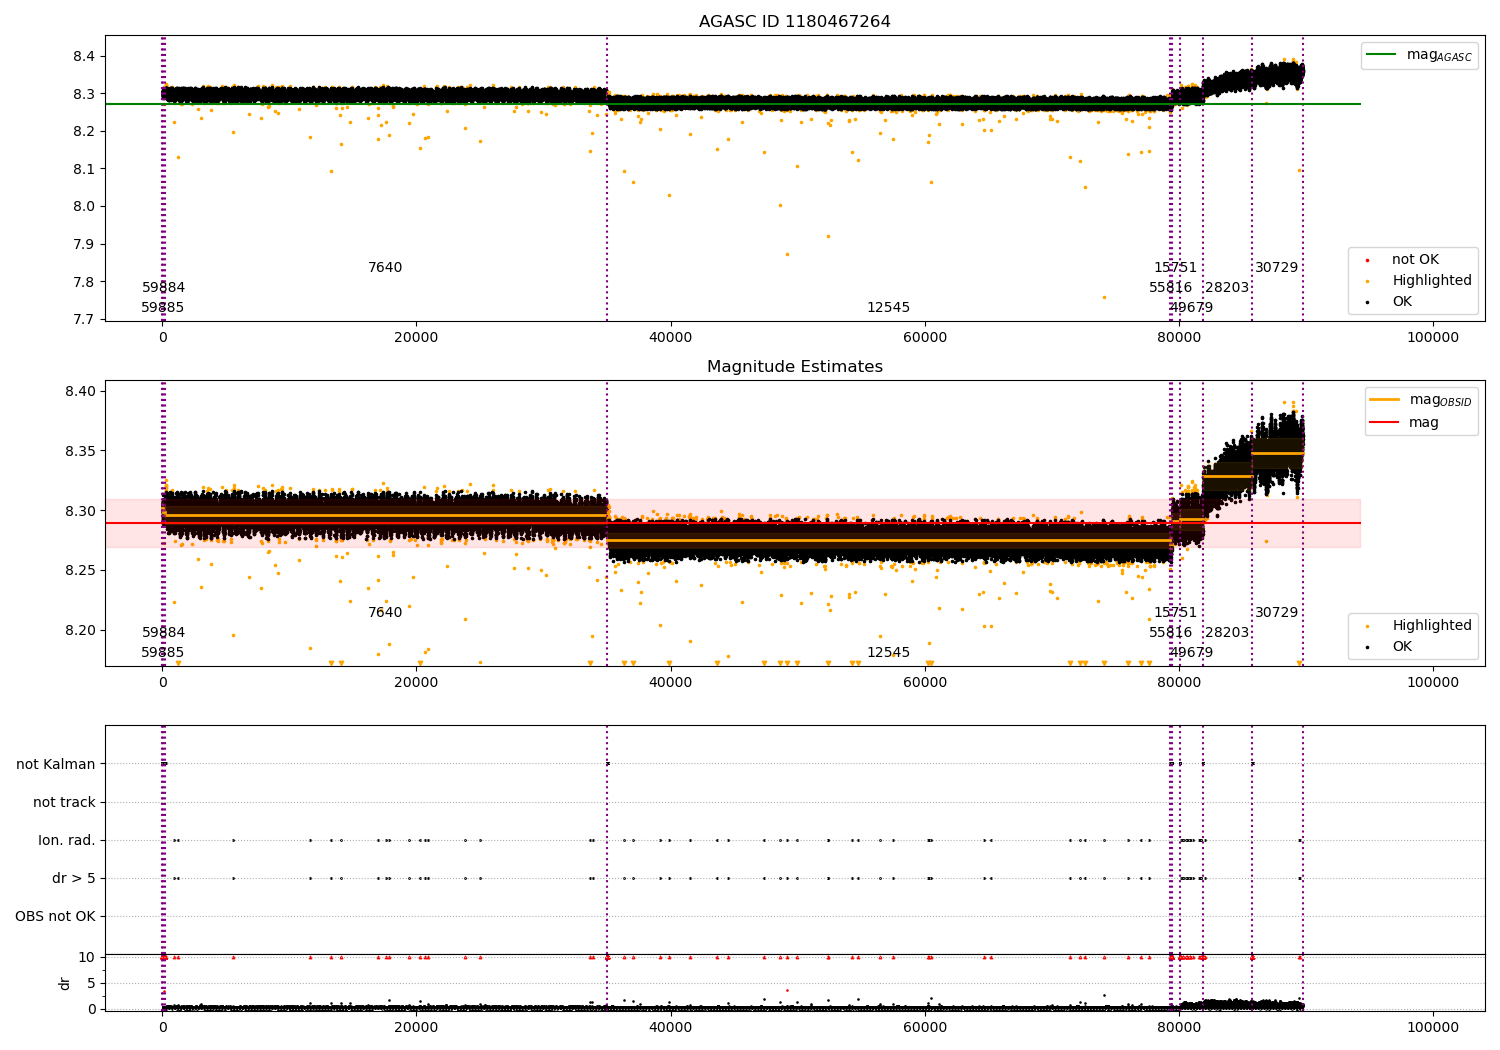
Task: Click the '59884' annotation in the top plot
Action: tap(163, 288)
